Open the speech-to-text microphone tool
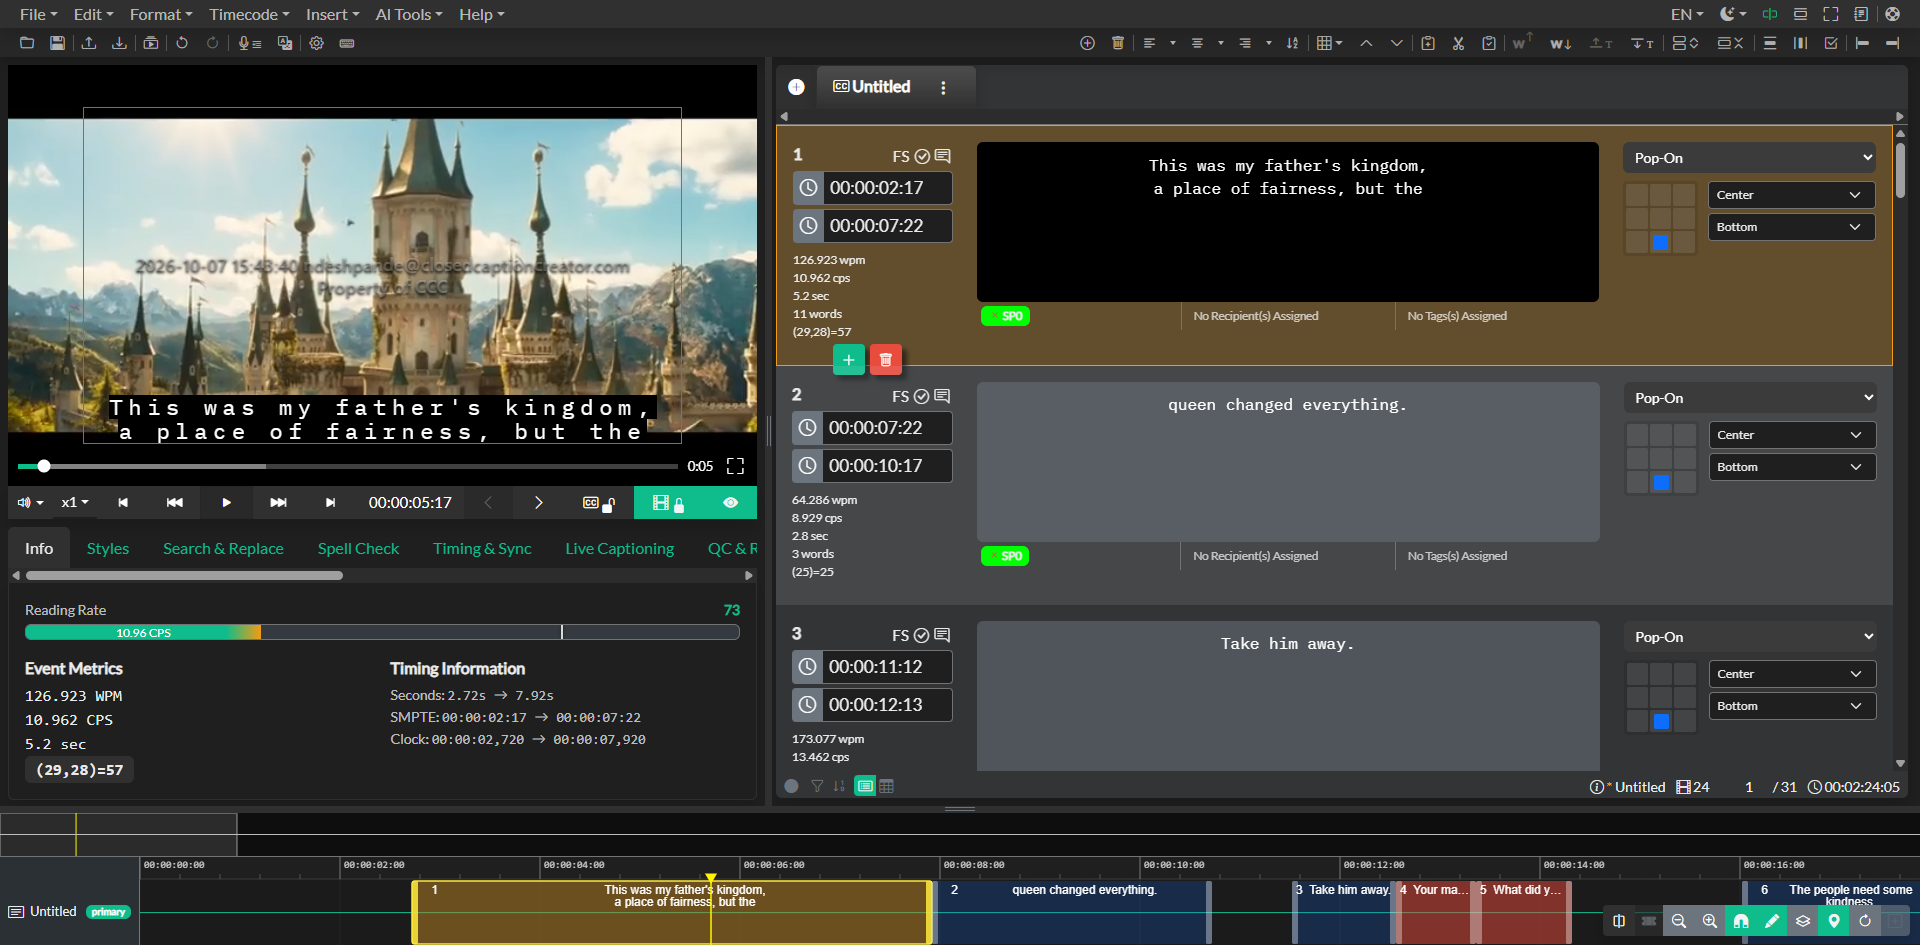This screenshot has height=945, width=1920. pos(249,43)
